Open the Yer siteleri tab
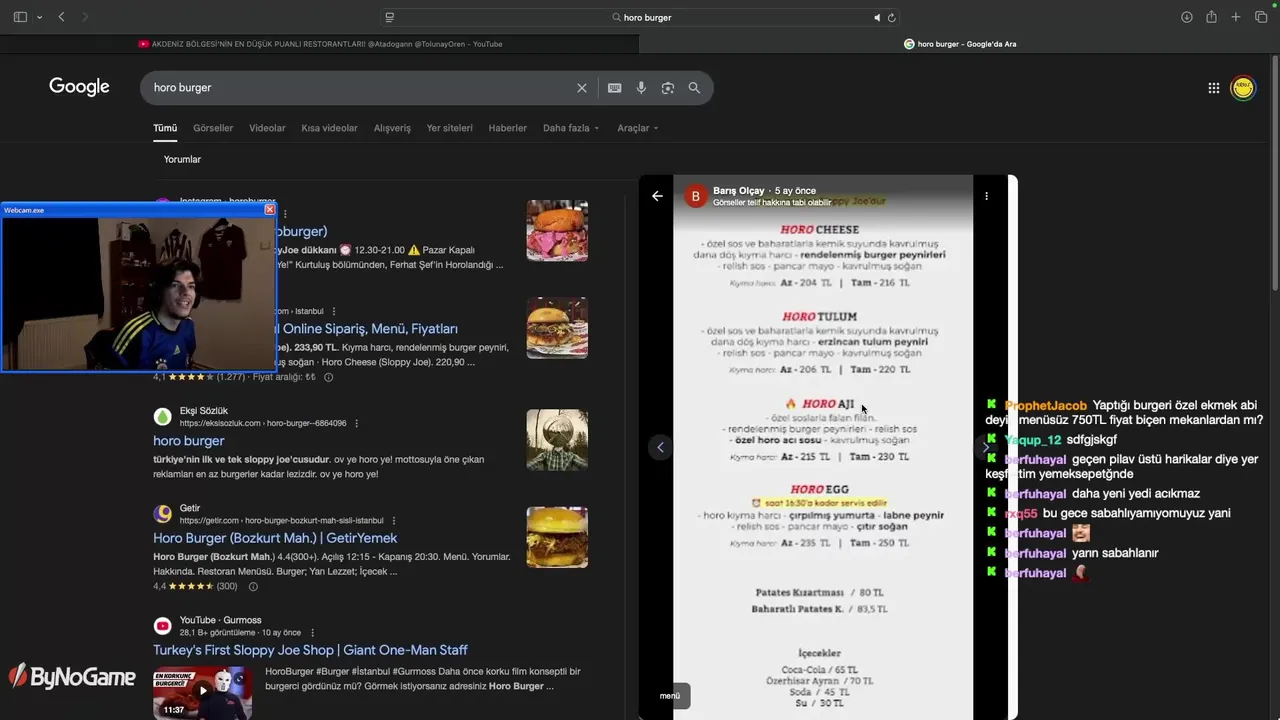This screenshot has width=1280, height=720. pyautogui.click(x=449, y=128)
